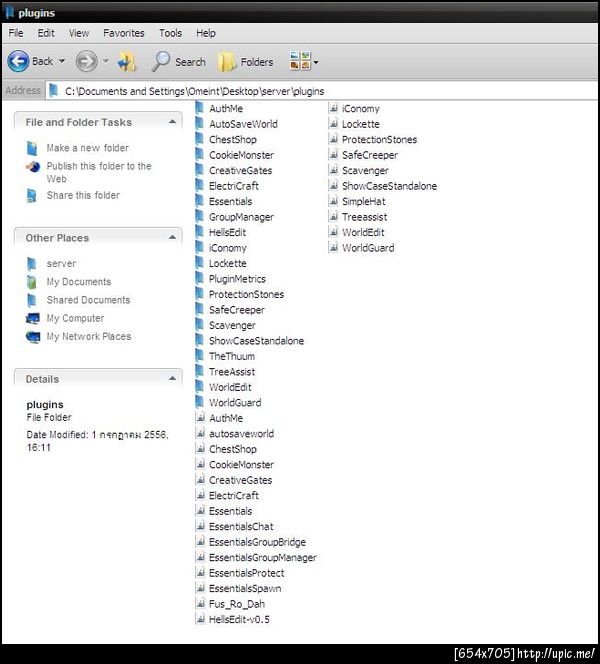Open the Favorites menu
The width and height of the screenshot is (600, 664).
124,33
